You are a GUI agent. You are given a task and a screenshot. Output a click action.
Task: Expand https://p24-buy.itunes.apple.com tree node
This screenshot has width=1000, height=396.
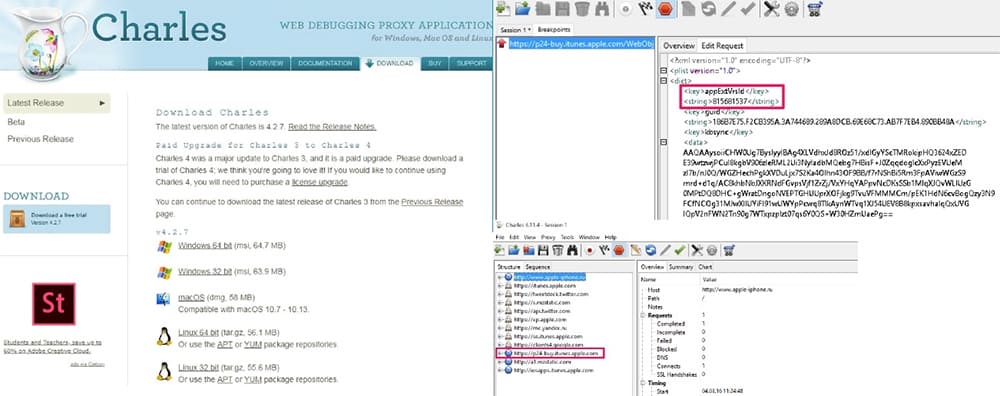pos(500,353)
